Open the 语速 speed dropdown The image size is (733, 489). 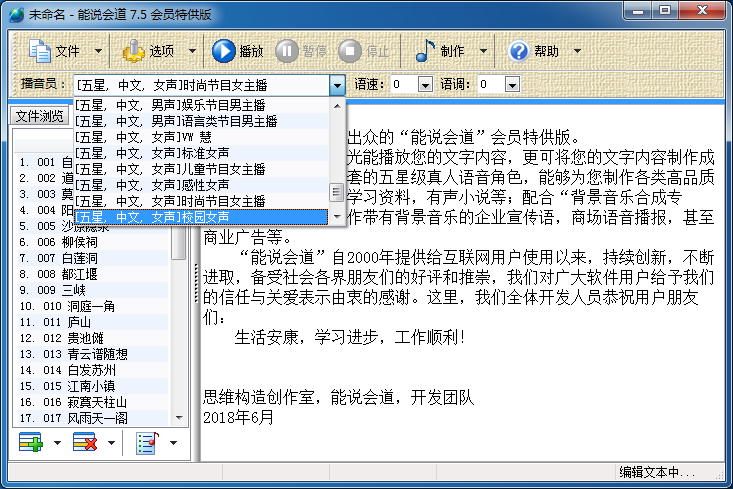(425, 85)
